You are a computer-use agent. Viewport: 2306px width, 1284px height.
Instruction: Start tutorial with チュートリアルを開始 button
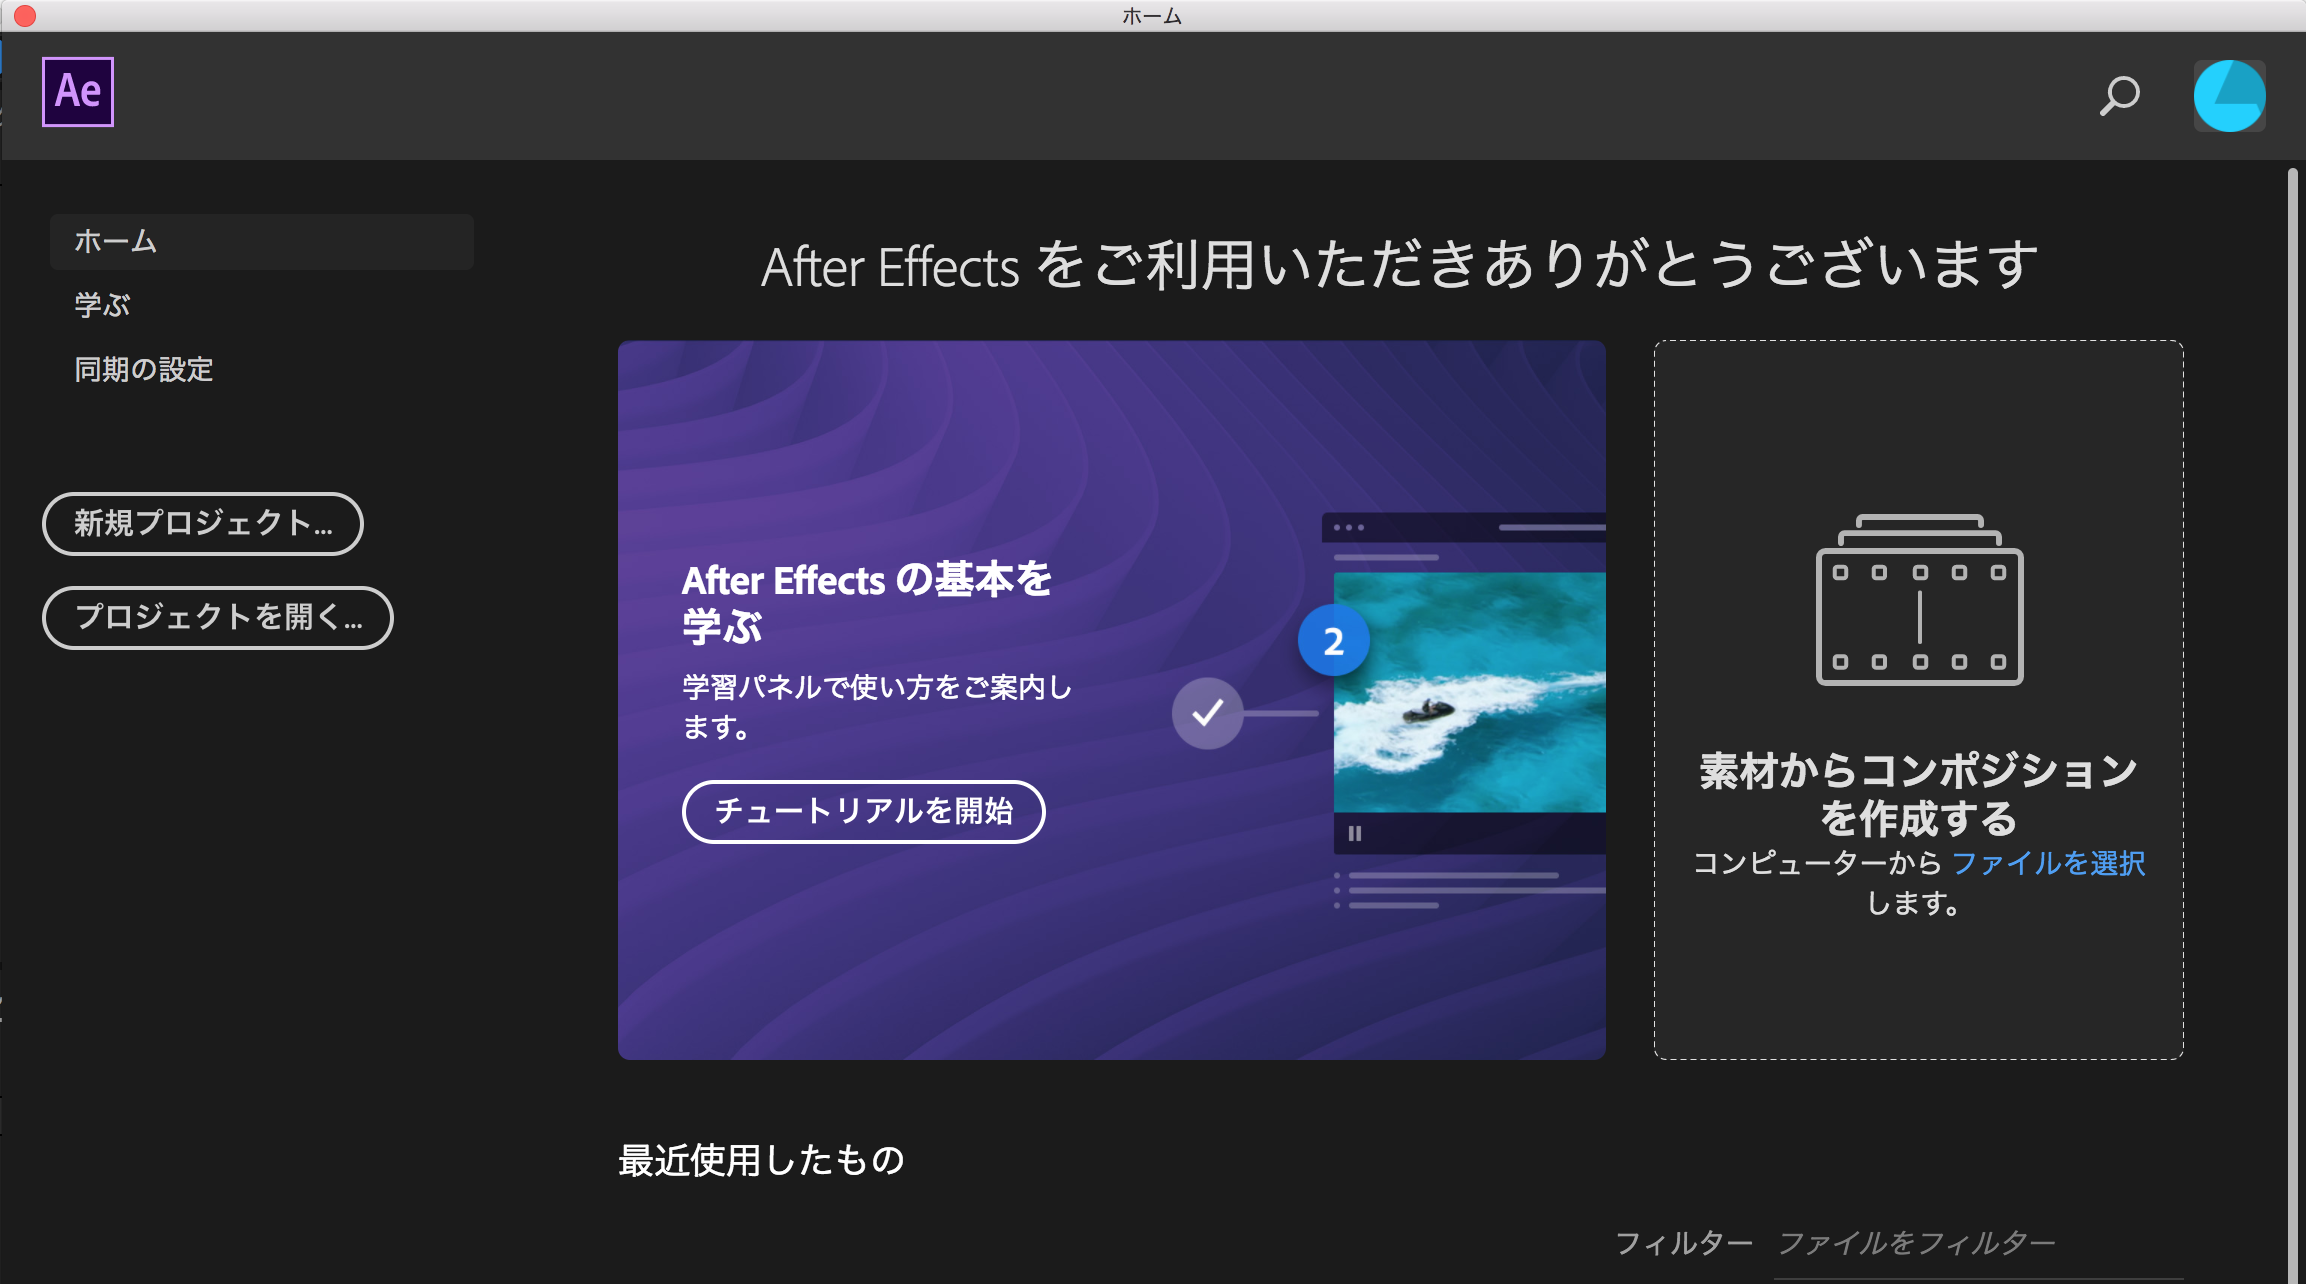pyautogui.click(x=864, y=811)
